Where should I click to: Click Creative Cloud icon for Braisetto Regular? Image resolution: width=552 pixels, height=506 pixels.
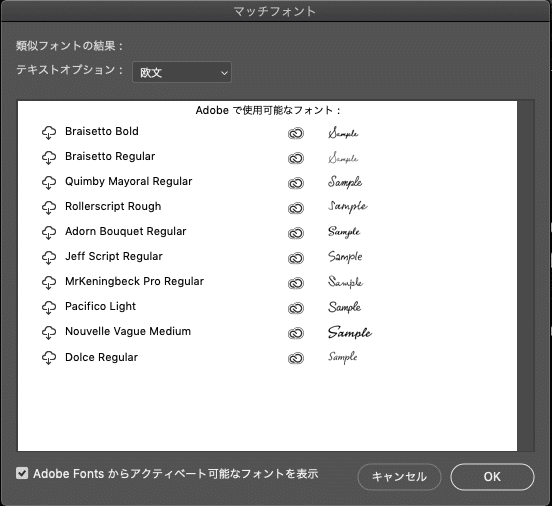[x=296, y=158]
